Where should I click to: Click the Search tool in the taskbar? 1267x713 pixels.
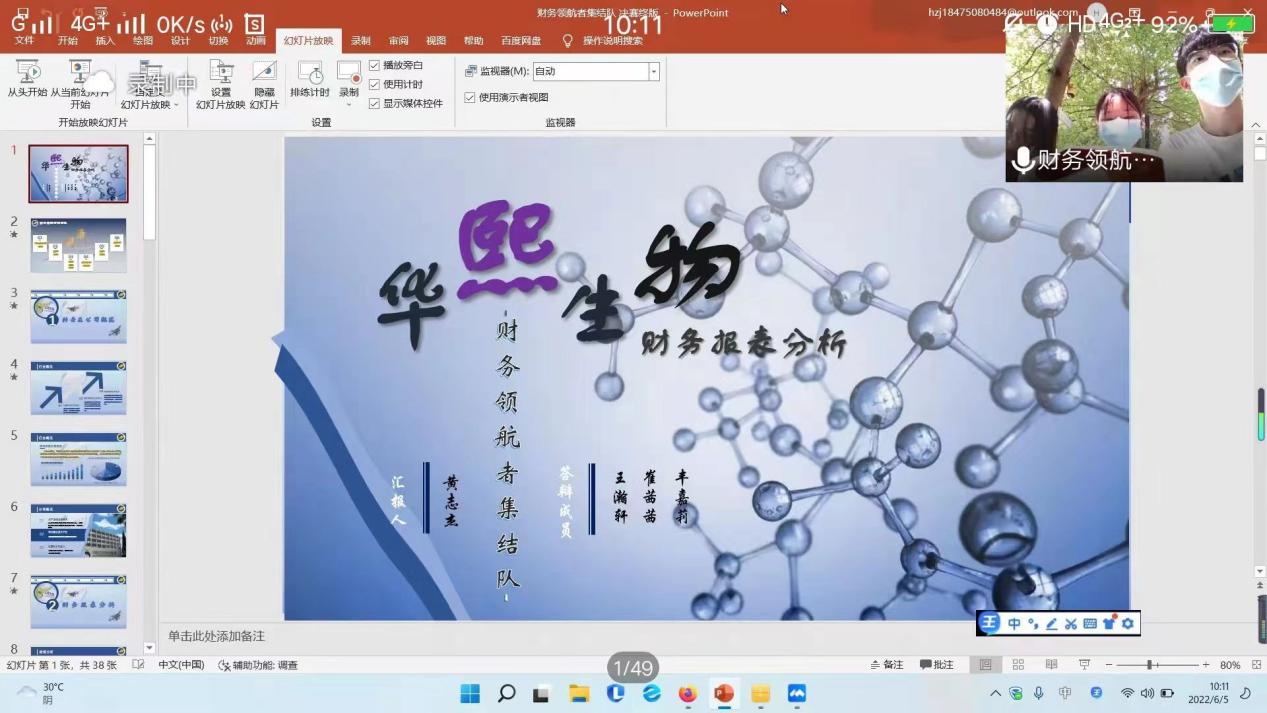tap(506, 693)
